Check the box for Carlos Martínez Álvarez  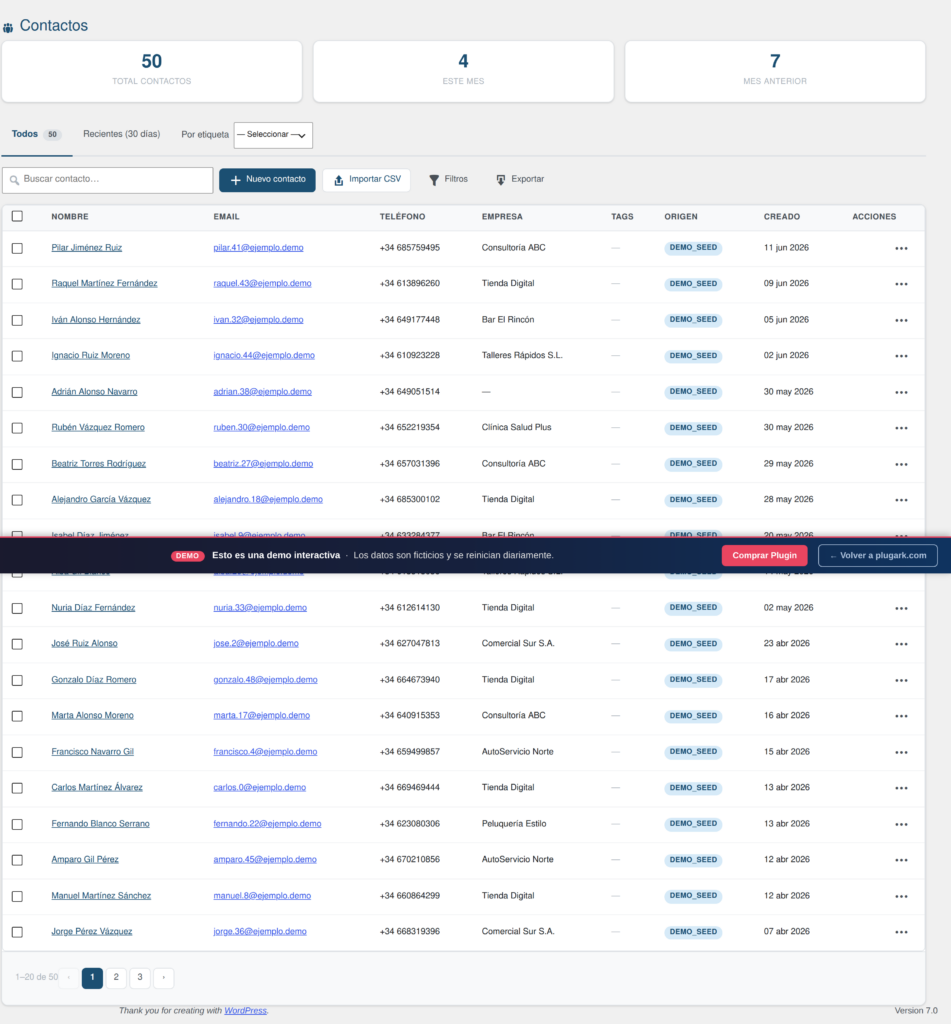click(17, 788)
